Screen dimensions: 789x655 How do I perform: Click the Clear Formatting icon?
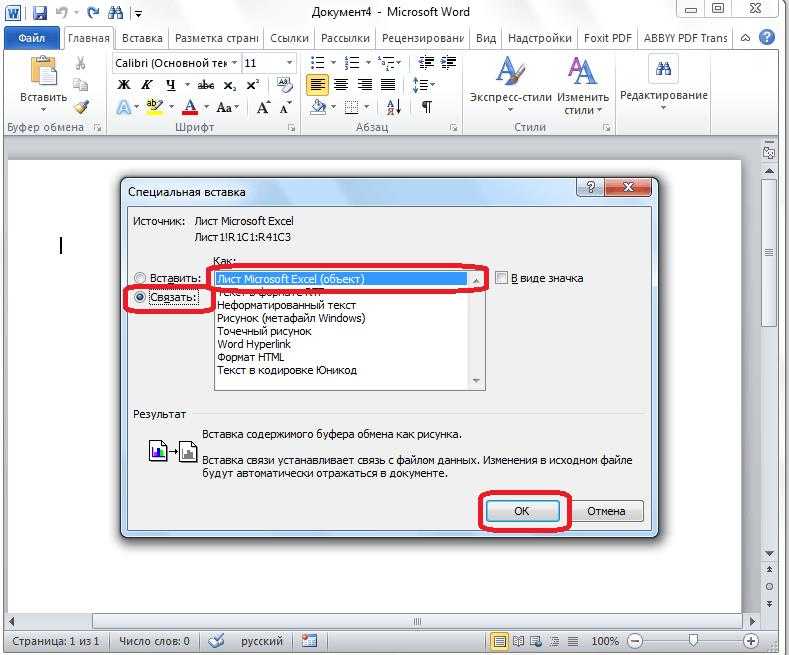(285, 85)
